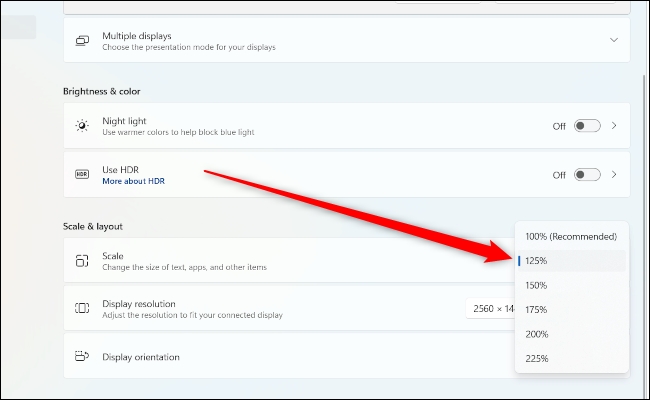Expand the Multiple displays section
The height and width of the screenshot is (400, 650).
pyautogui.click(x=613, y=40)
